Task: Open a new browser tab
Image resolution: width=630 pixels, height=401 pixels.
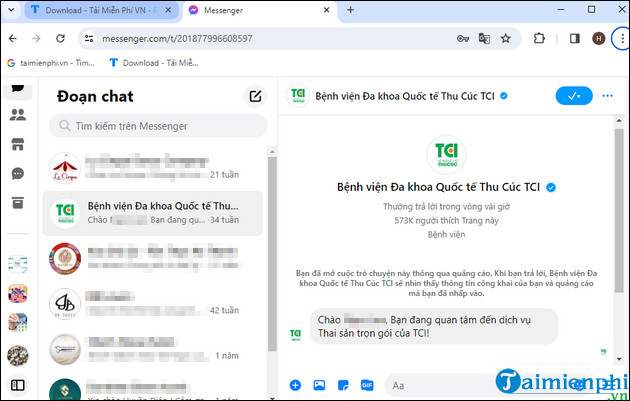Action: coord(350,10)
